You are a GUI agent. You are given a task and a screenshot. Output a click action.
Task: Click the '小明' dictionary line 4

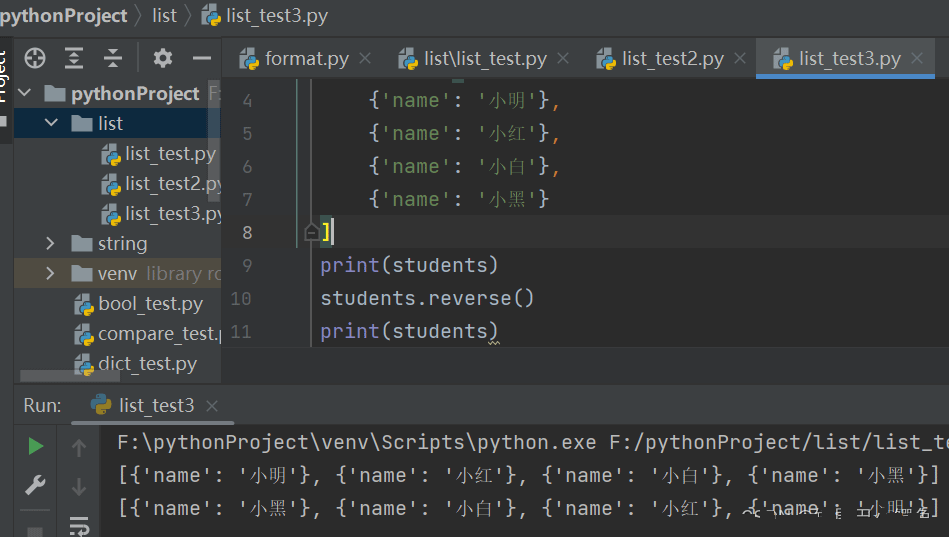[464, 100]
